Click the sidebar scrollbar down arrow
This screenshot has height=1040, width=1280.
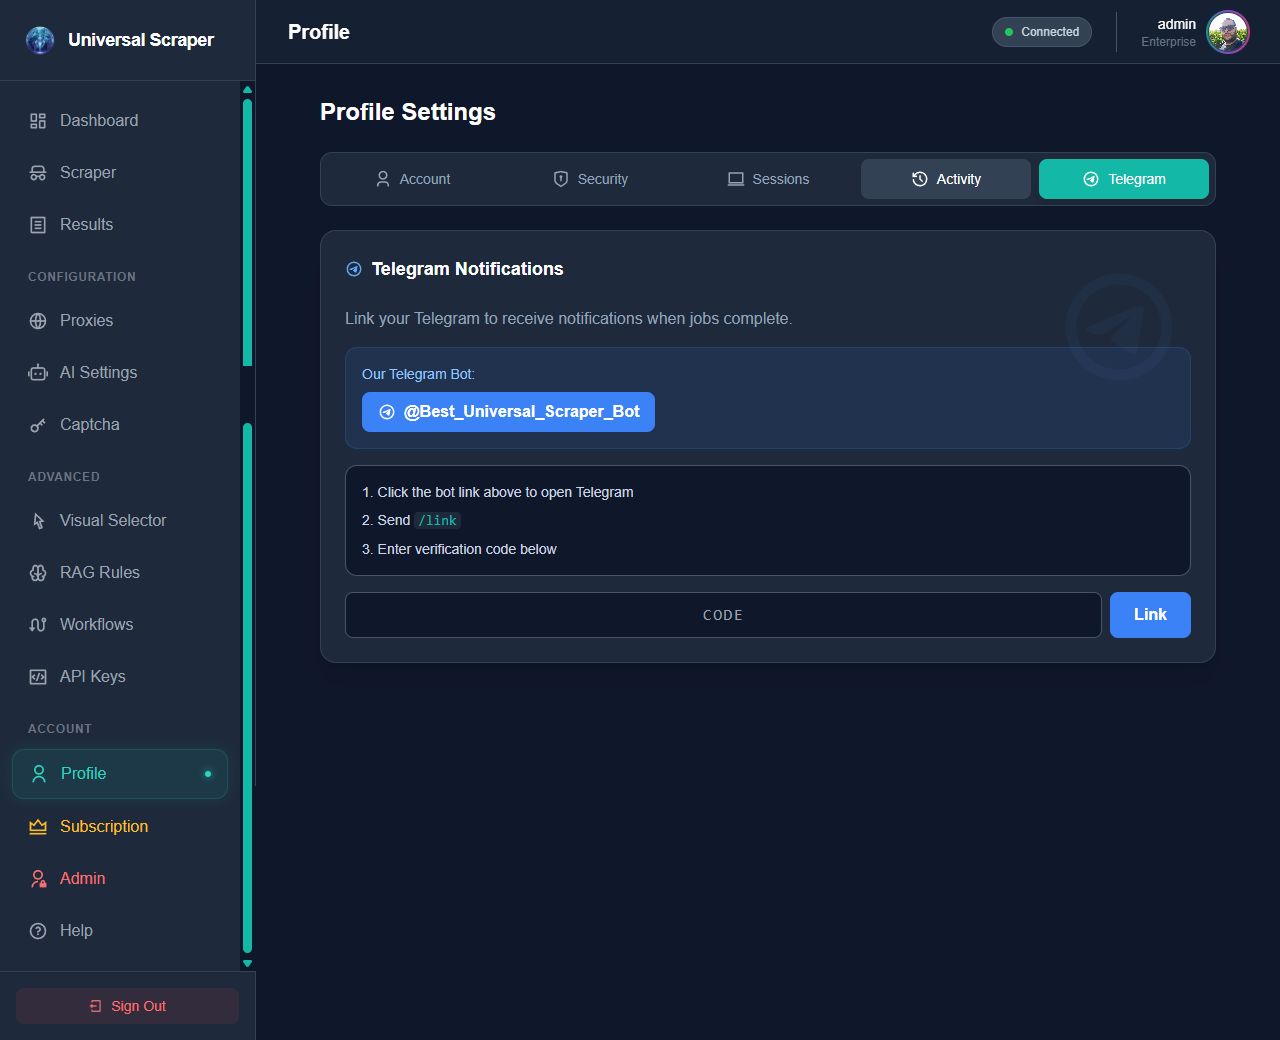[247, 964]
